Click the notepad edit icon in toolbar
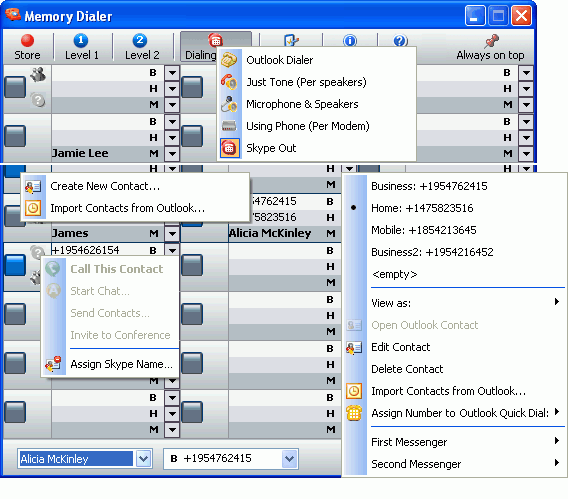The height and width of the screenshot is (499, 568). tap(291, 40)
